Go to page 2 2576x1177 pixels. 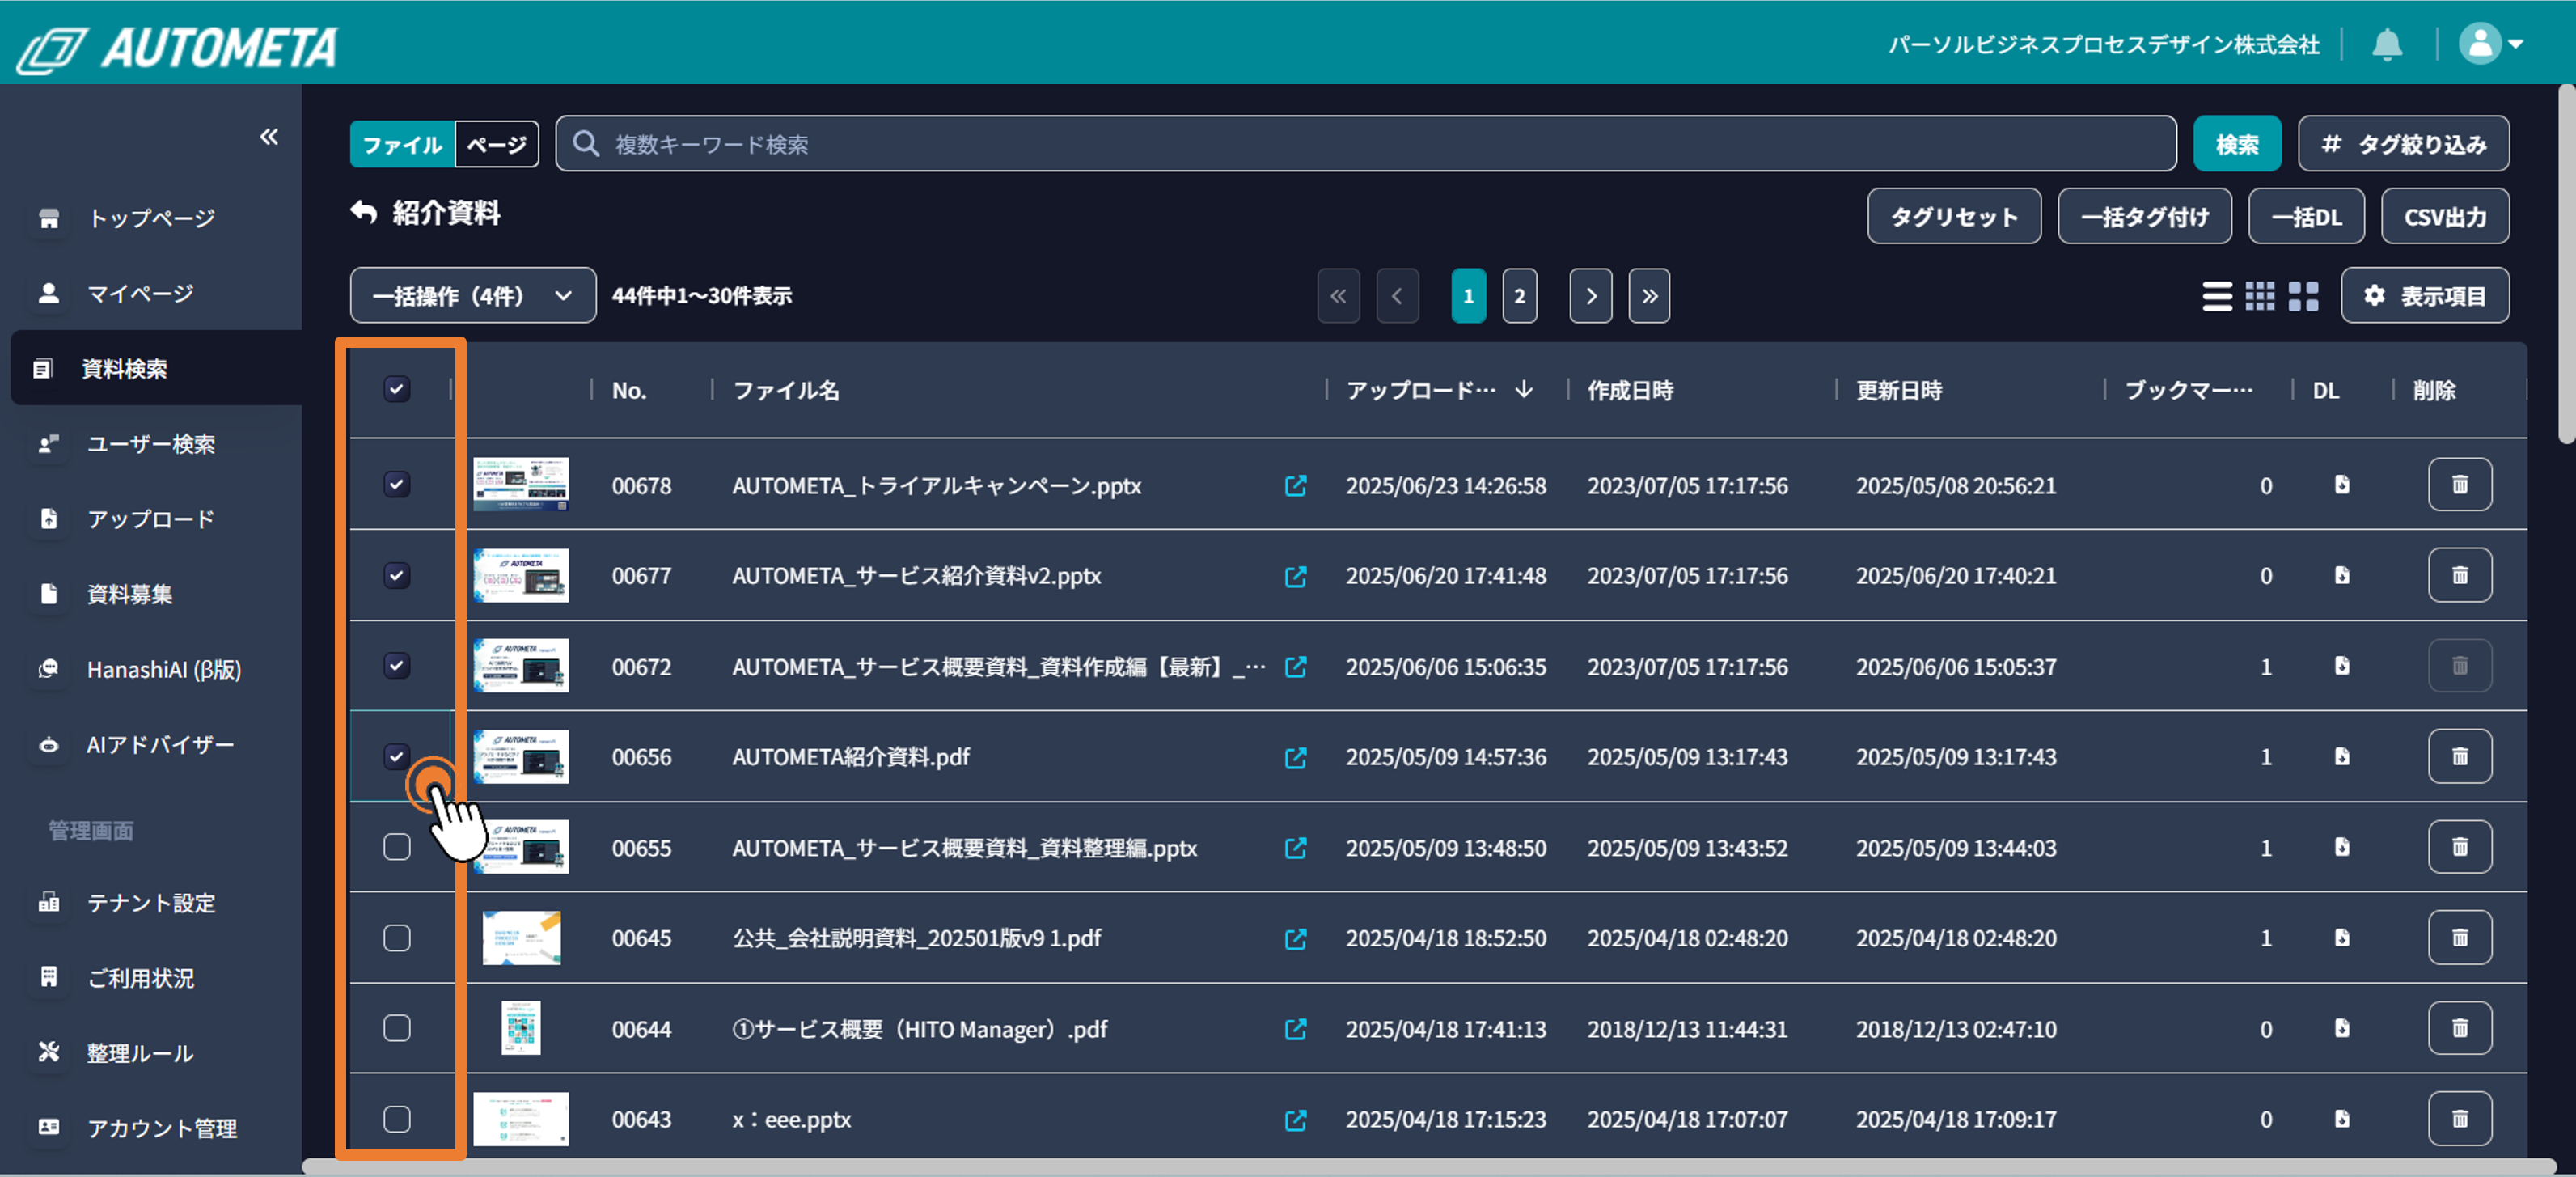(1519, 296)
